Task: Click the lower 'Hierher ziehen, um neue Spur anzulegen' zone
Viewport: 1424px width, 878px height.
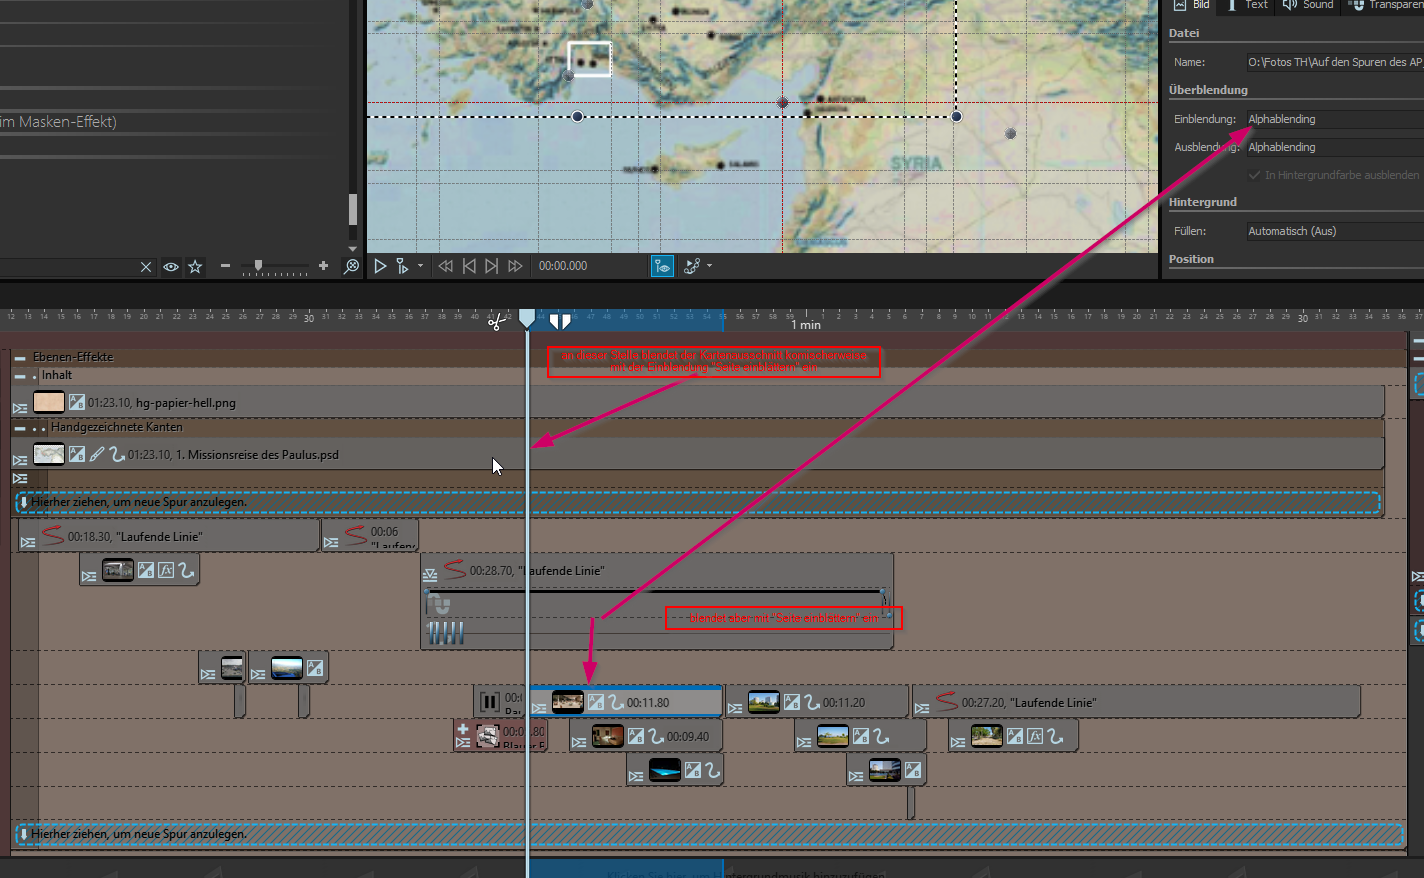Action: (710, 834)
